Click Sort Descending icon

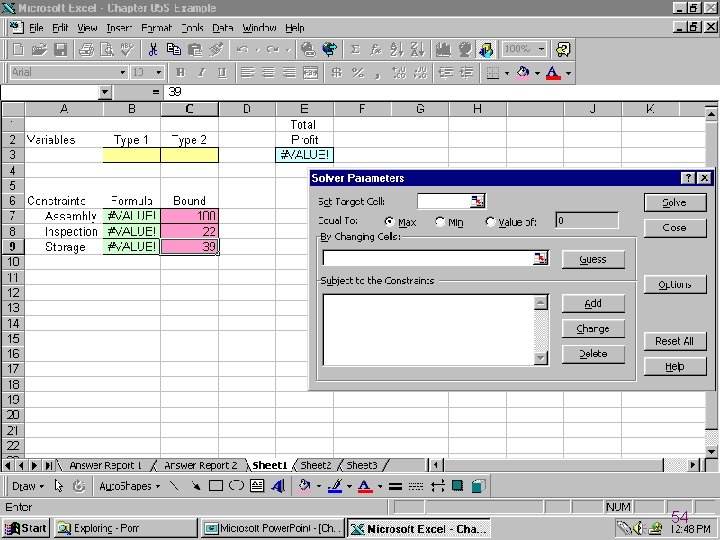[417, 50]
